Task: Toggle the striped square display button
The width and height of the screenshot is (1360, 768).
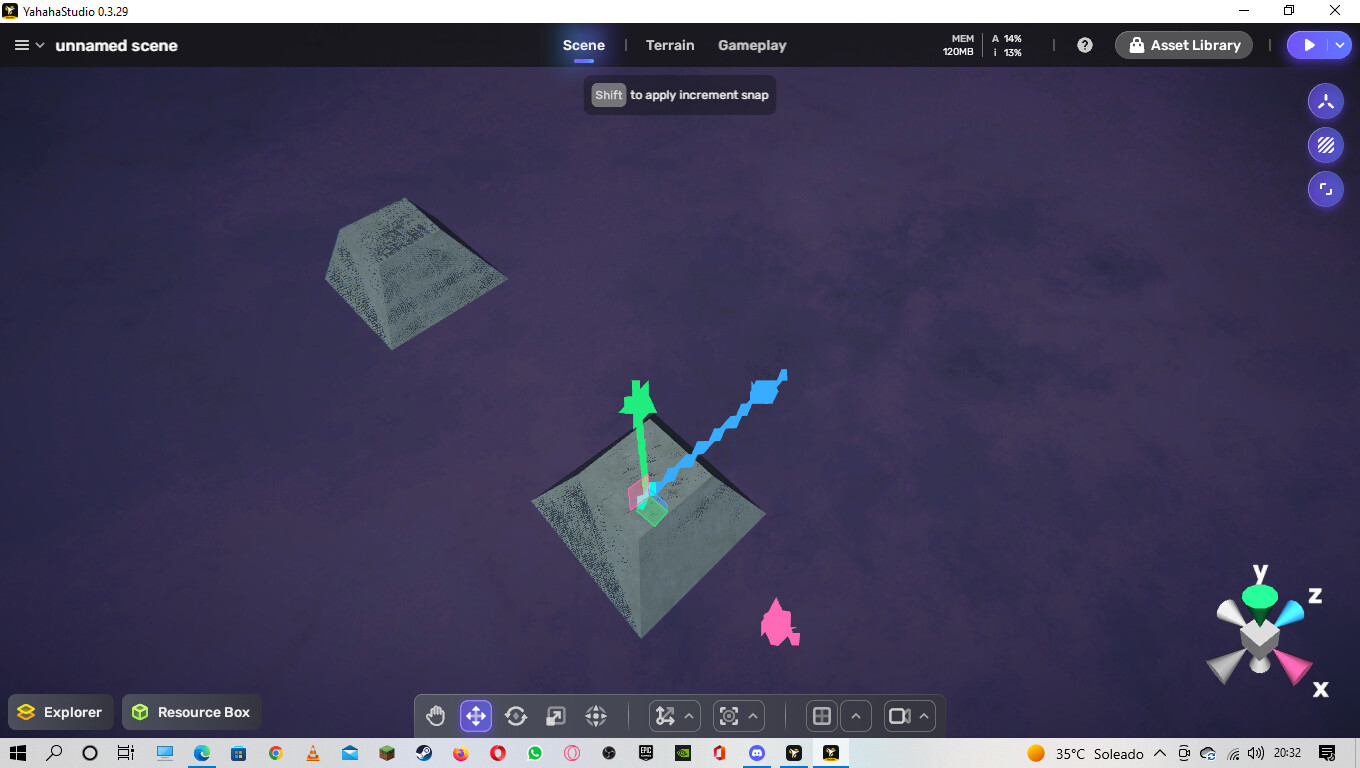Action: pyautogui.click(x=1326, y=145)
